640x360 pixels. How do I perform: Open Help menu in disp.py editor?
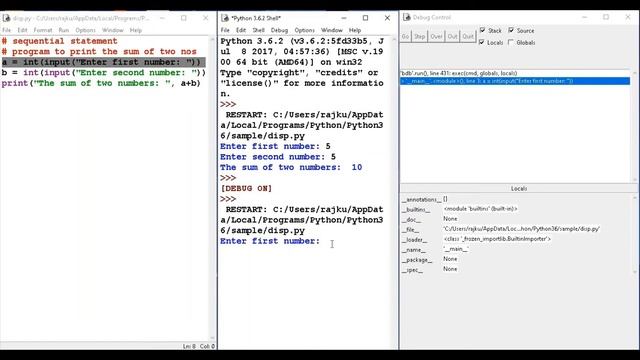[136, 30]
